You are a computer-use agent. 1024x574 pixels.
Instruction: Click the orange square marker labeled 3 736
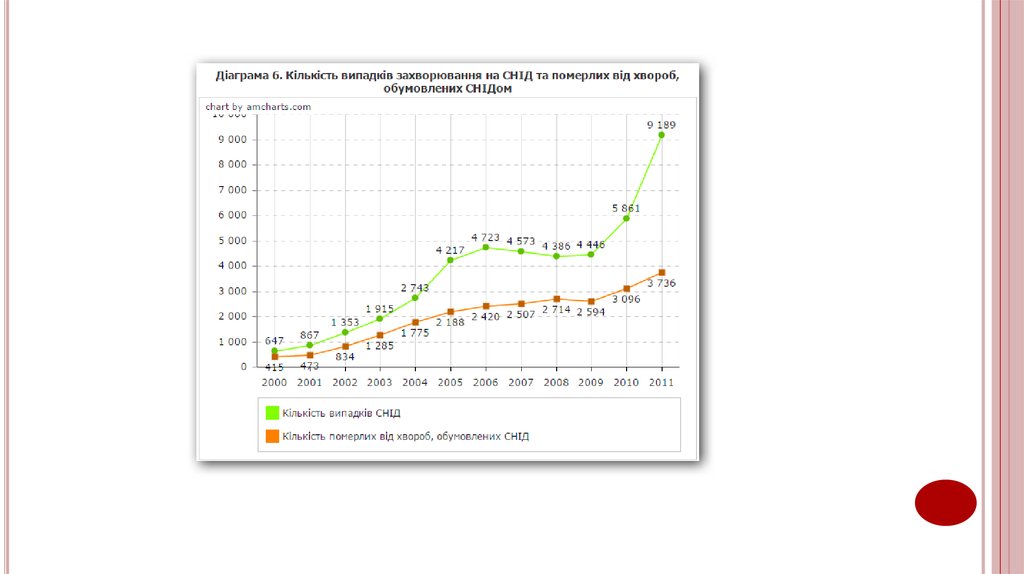[661, 273]
